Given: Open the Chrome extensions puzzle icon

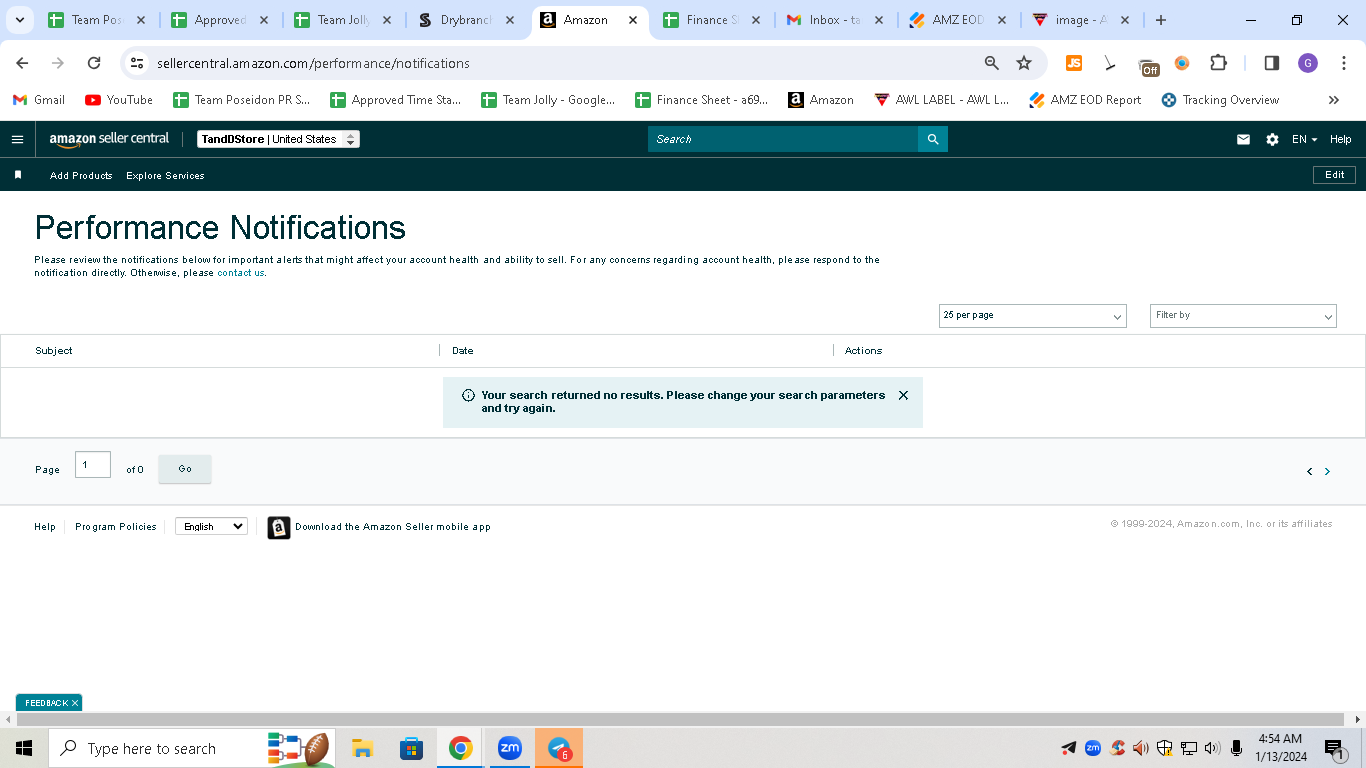Looking at the screenshot, I should pos(1218,63).
